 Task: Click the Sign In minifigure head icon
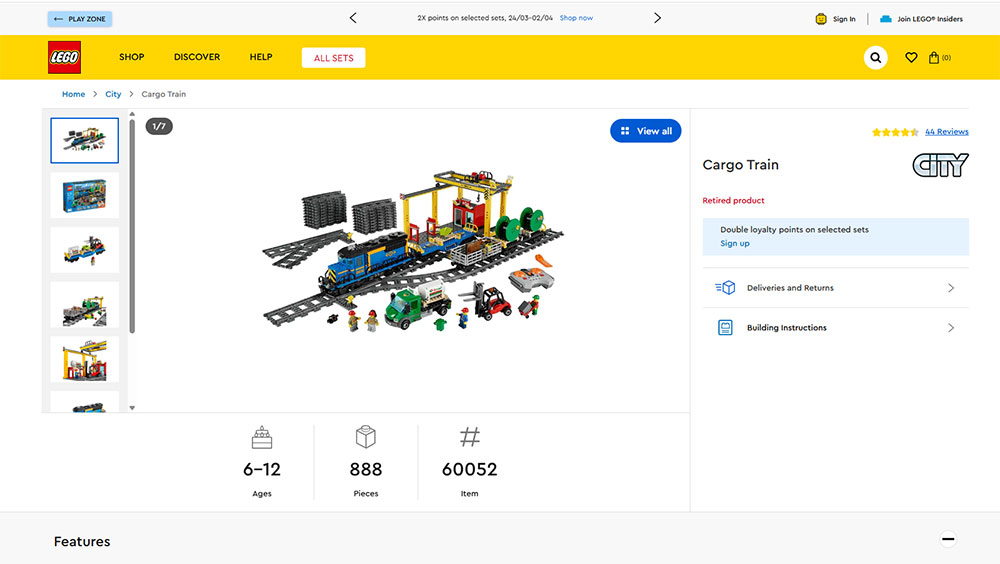pos(821,19)
